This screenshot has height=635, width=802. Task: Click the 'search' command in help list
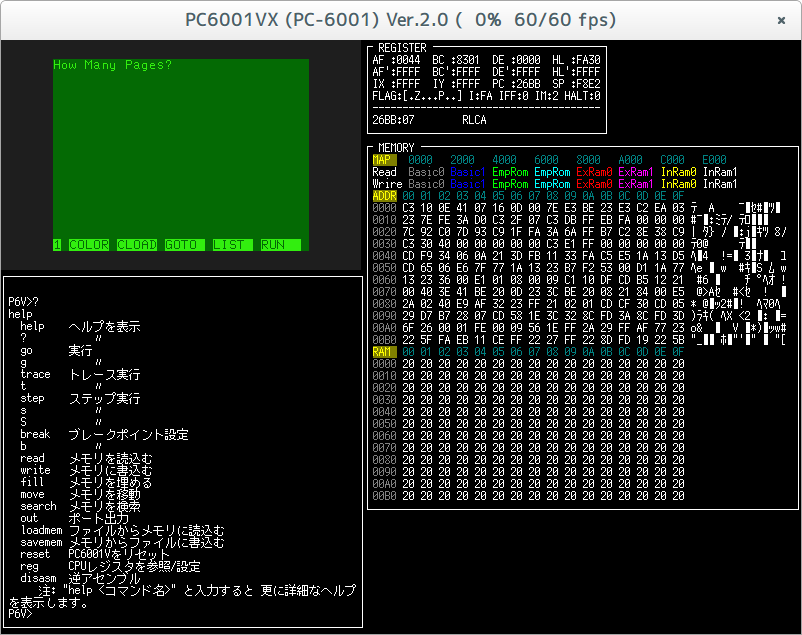[38, 506]
